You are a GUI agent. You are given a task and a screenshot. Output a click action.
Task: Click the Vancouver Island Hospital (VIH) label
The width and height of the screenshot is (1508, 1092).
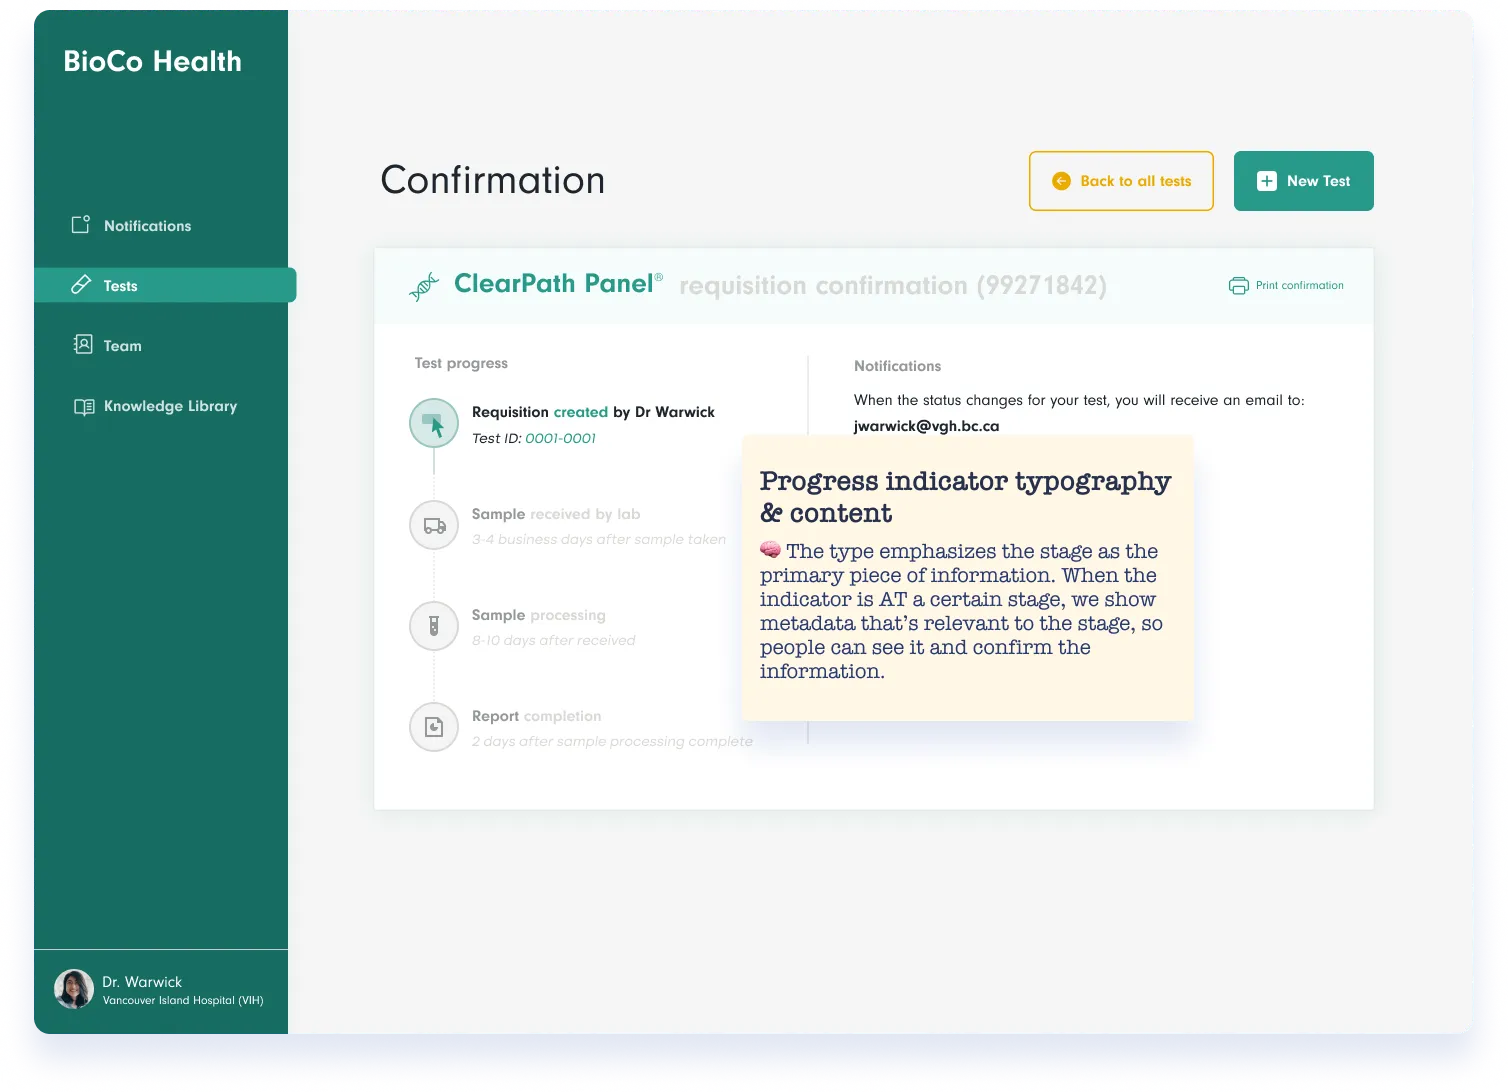coord(183,1000)
